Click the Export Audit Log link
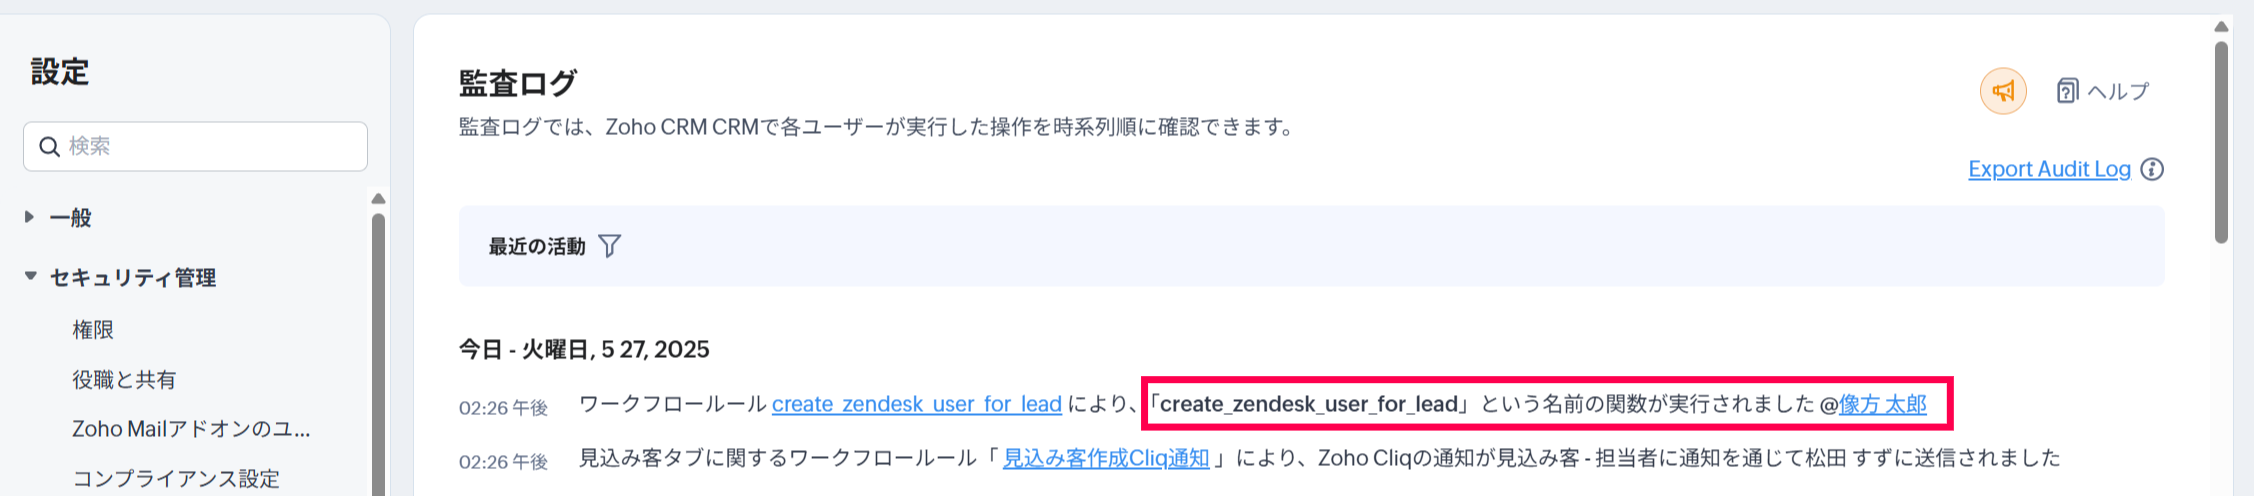This screenshot has width=2254, height=496. (x=2048, y=170)
